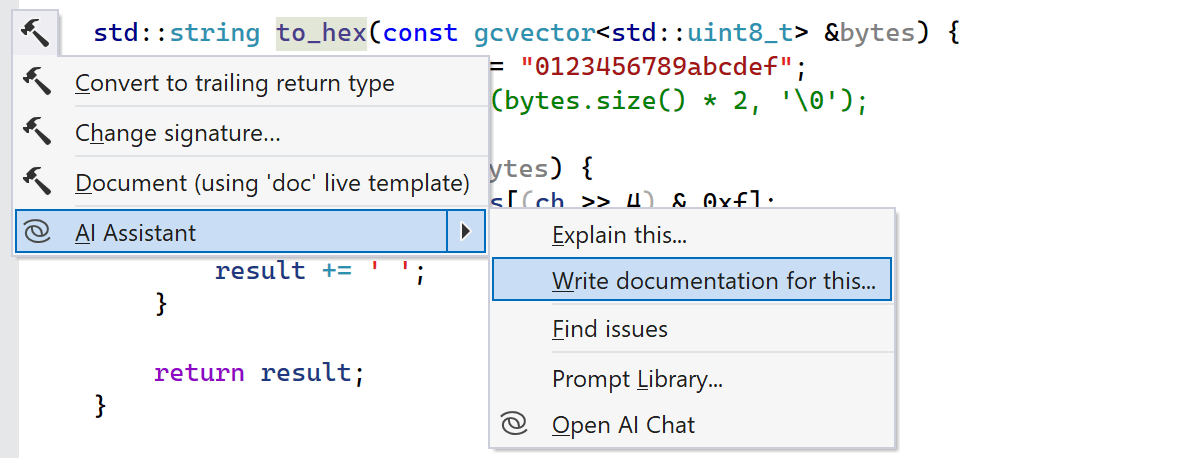This screenshot has width=1200, height=458.
Task: Click the highlighted to_hex function name
Action: 322,33
